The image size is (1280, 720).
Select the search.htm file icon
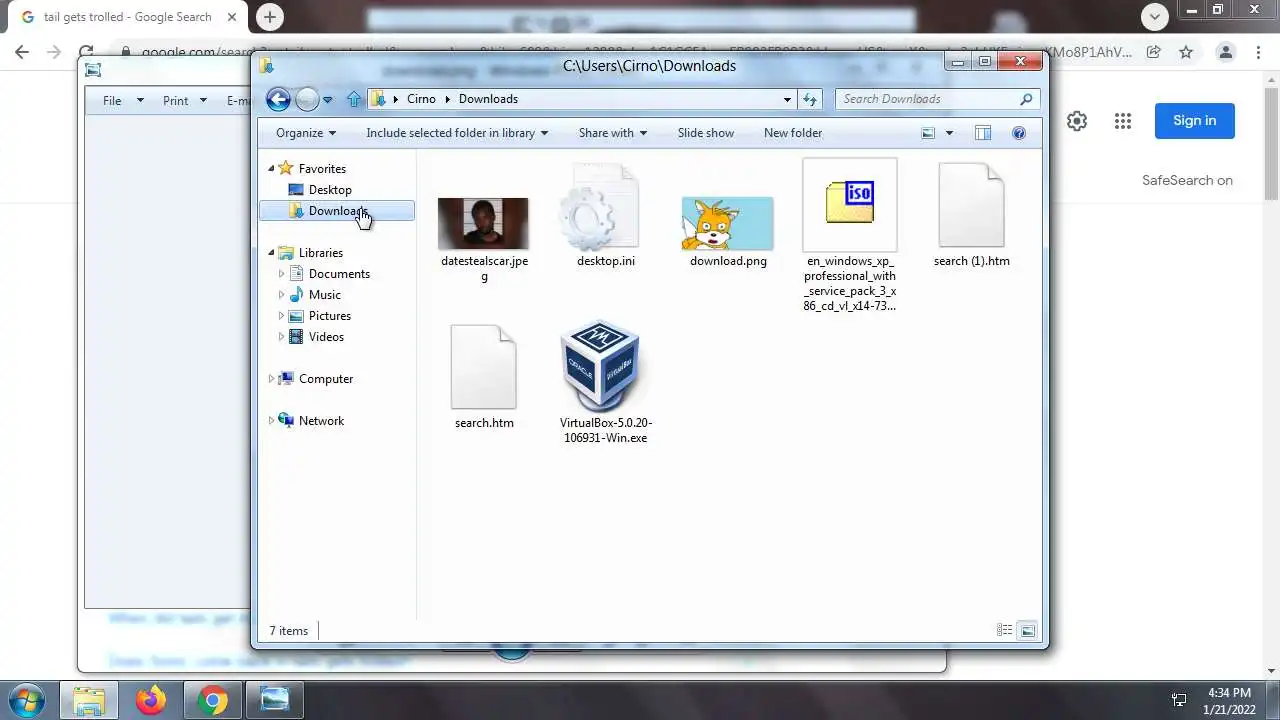pyautogui.click(x=483, y=367)
